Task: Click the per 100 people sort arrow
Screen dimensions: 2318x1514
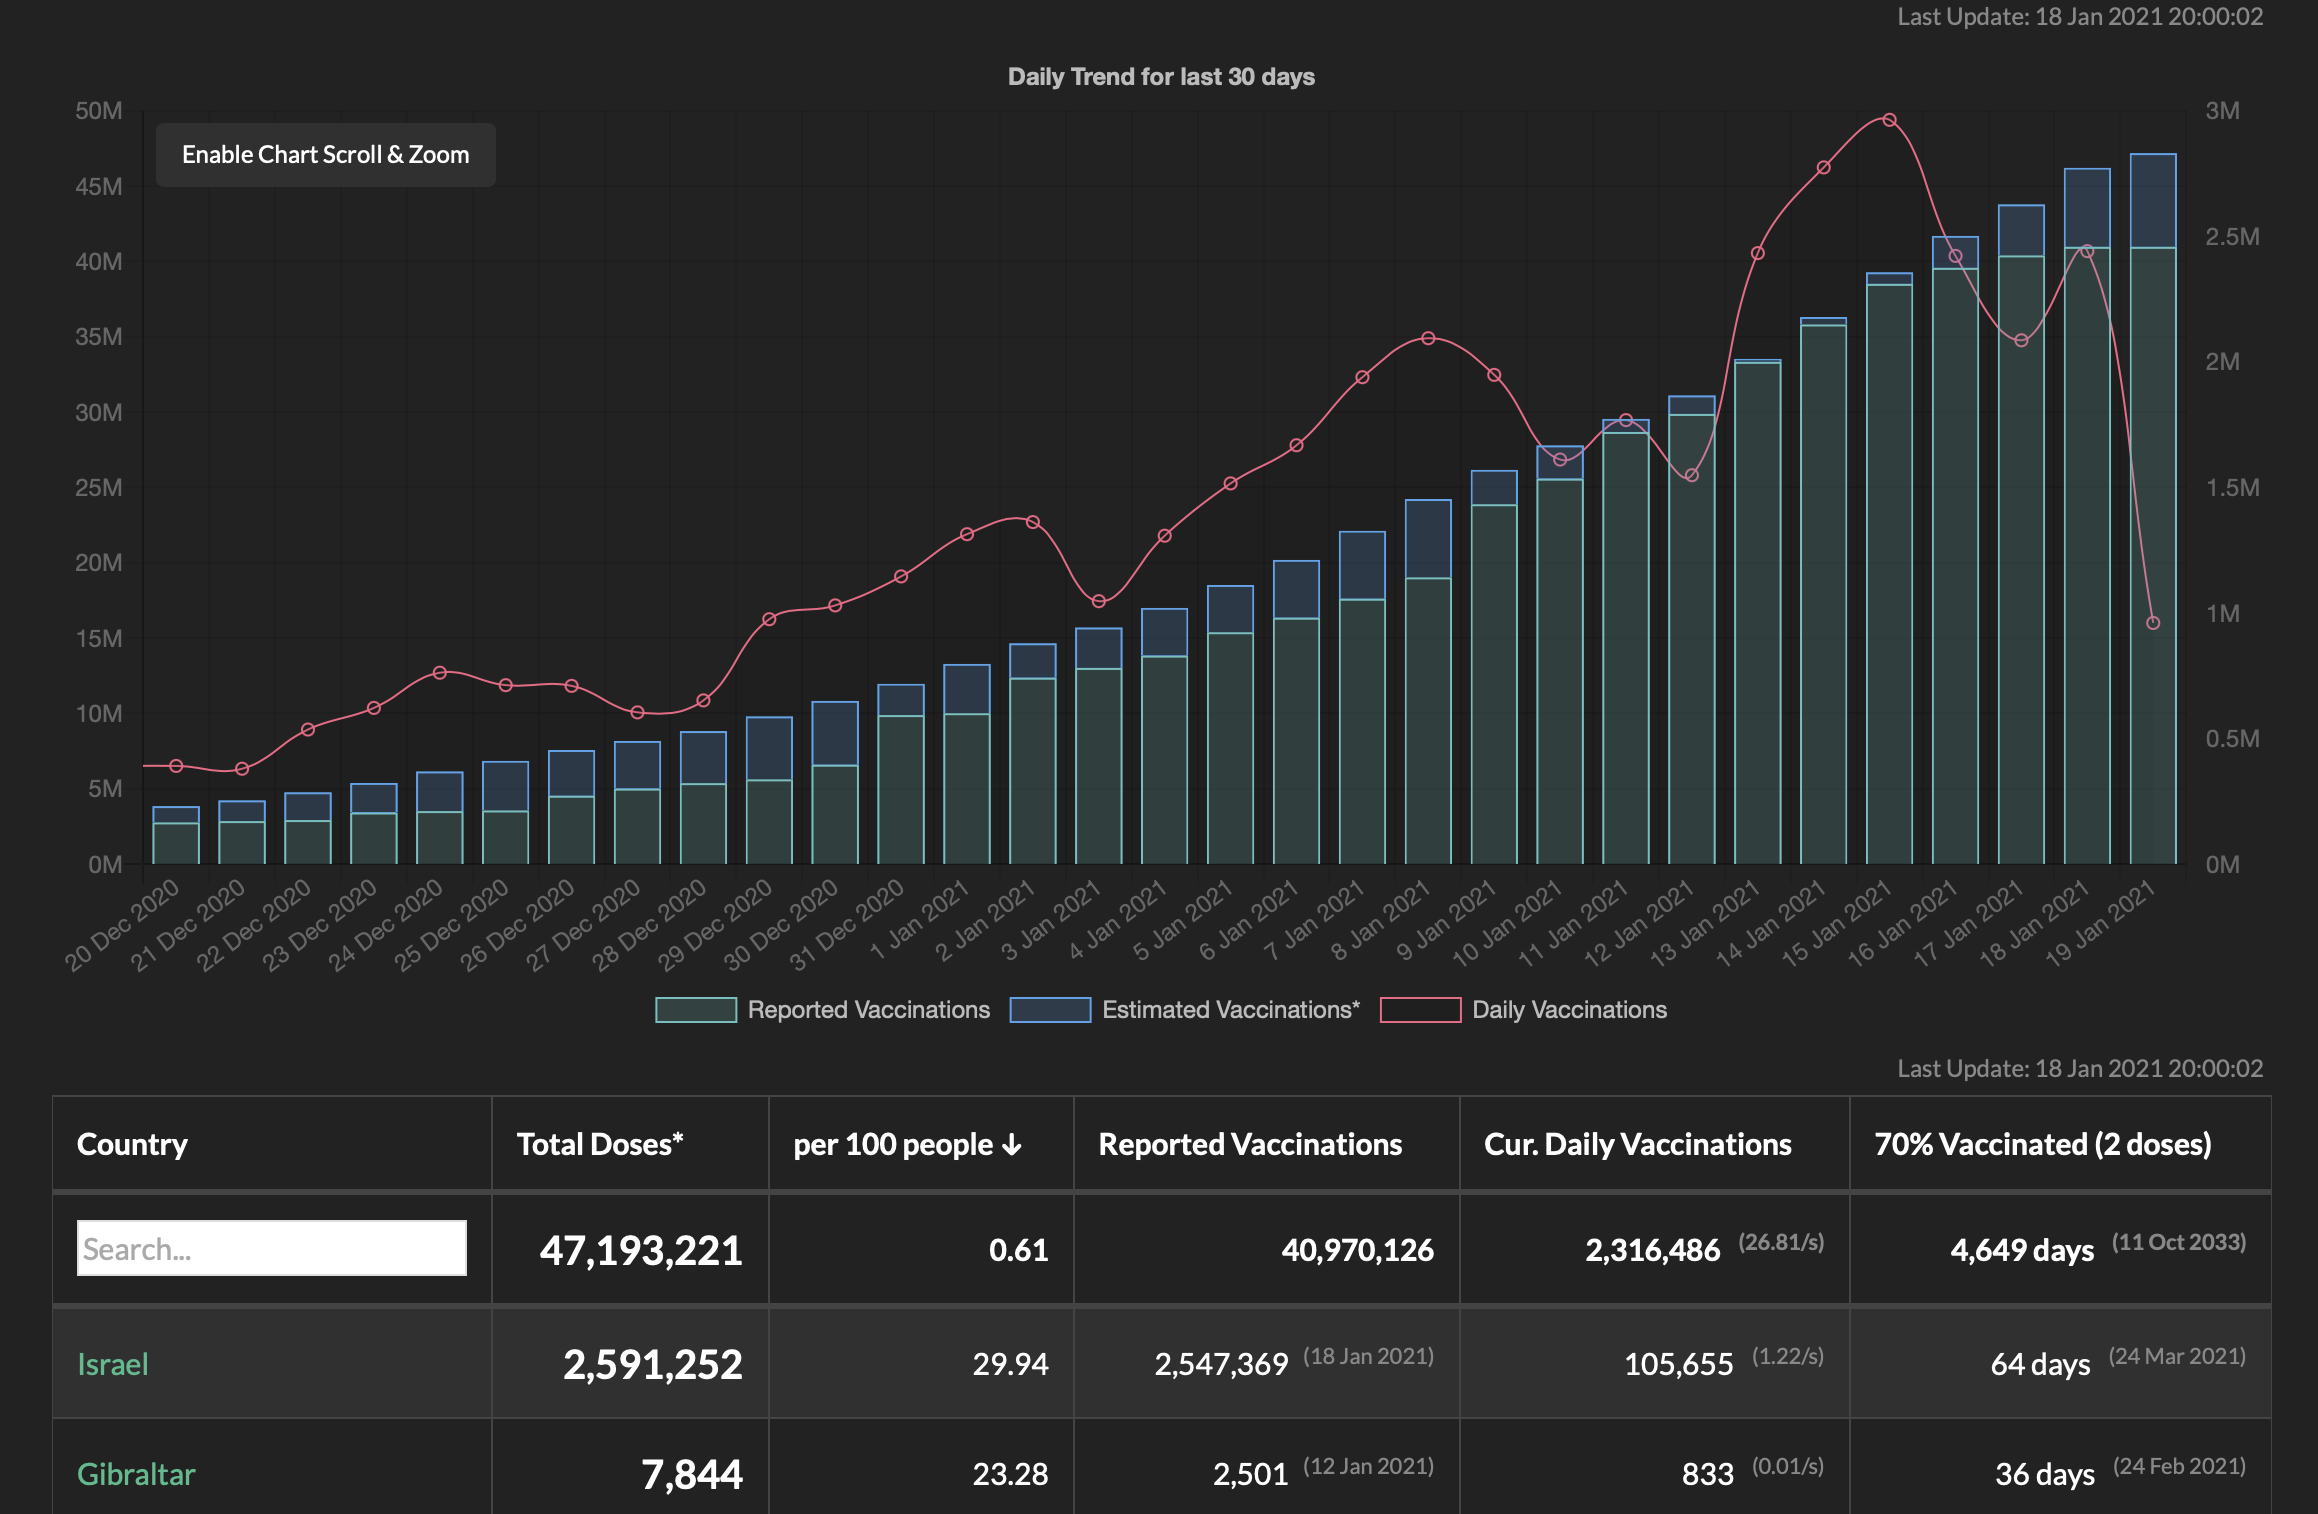Action: tap(1012, 1145)
